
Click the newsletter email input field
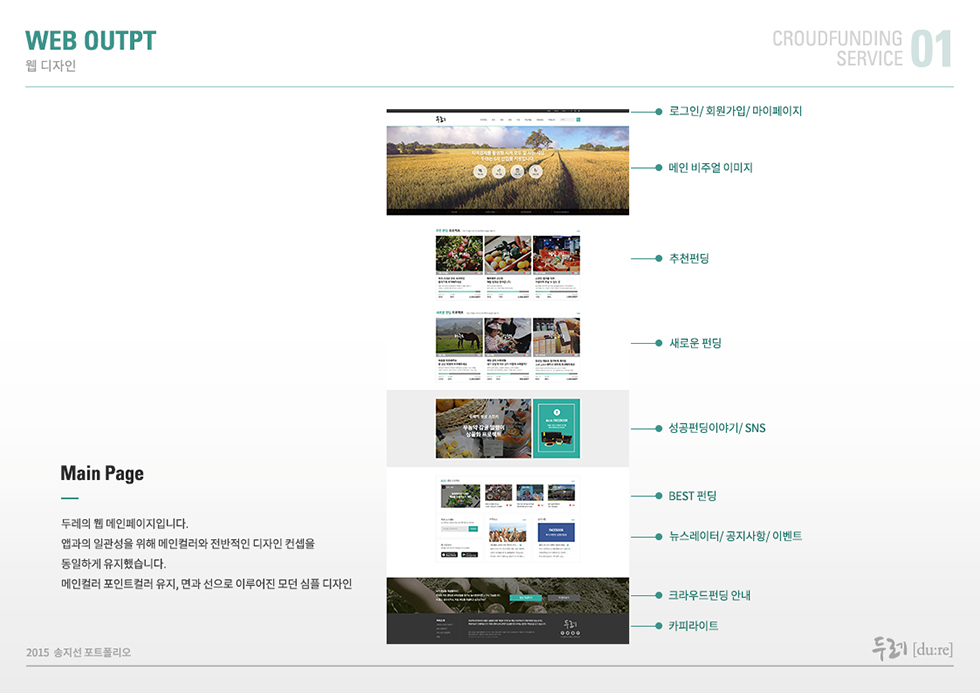pos(454,529)
